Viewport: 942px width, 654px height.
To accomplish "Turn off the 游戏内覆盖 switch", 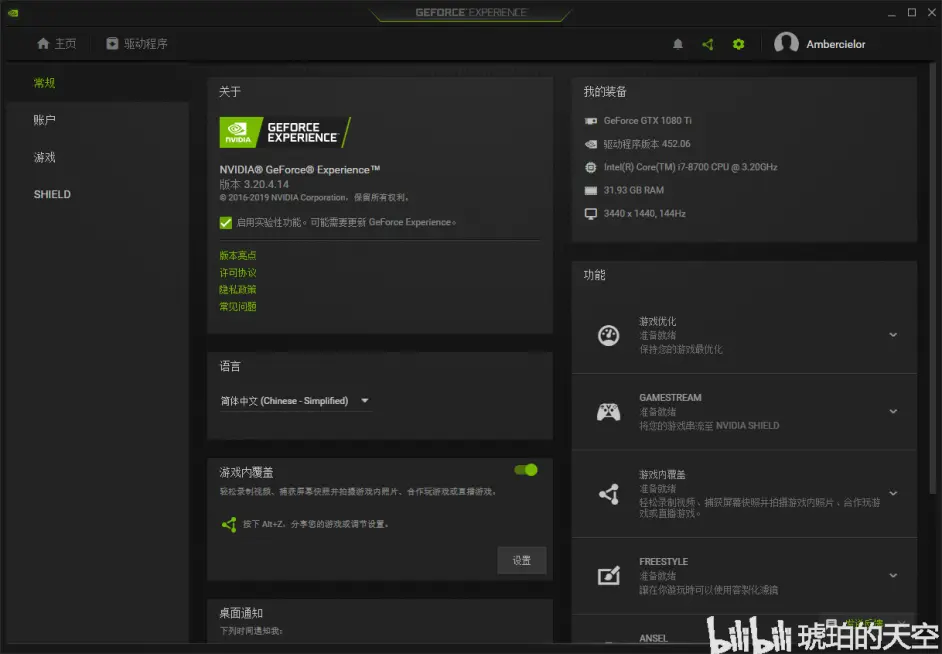I will click(x=526, y=470).
